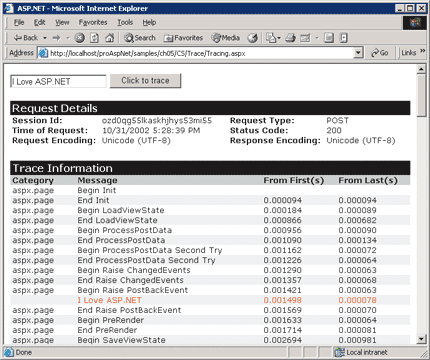The width and height of the screenshot is (430, 360).
Task: Open the View menu
Action: [x=62, y=22]
